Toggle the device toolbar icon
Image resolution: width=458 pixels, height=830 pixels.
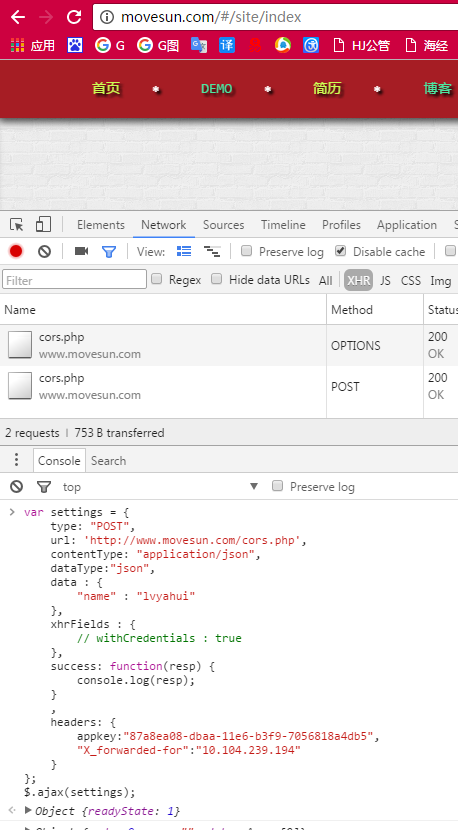click(43, 225)
